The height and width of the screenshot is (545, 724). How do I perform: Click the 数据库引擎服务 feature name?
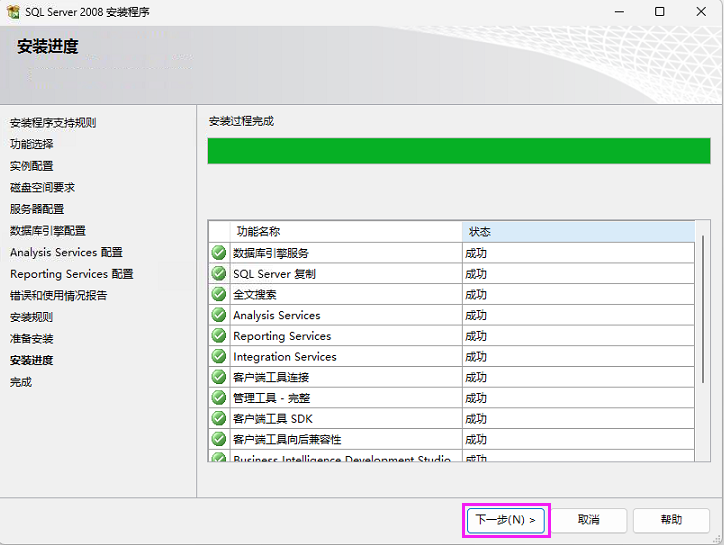[271, 253]
